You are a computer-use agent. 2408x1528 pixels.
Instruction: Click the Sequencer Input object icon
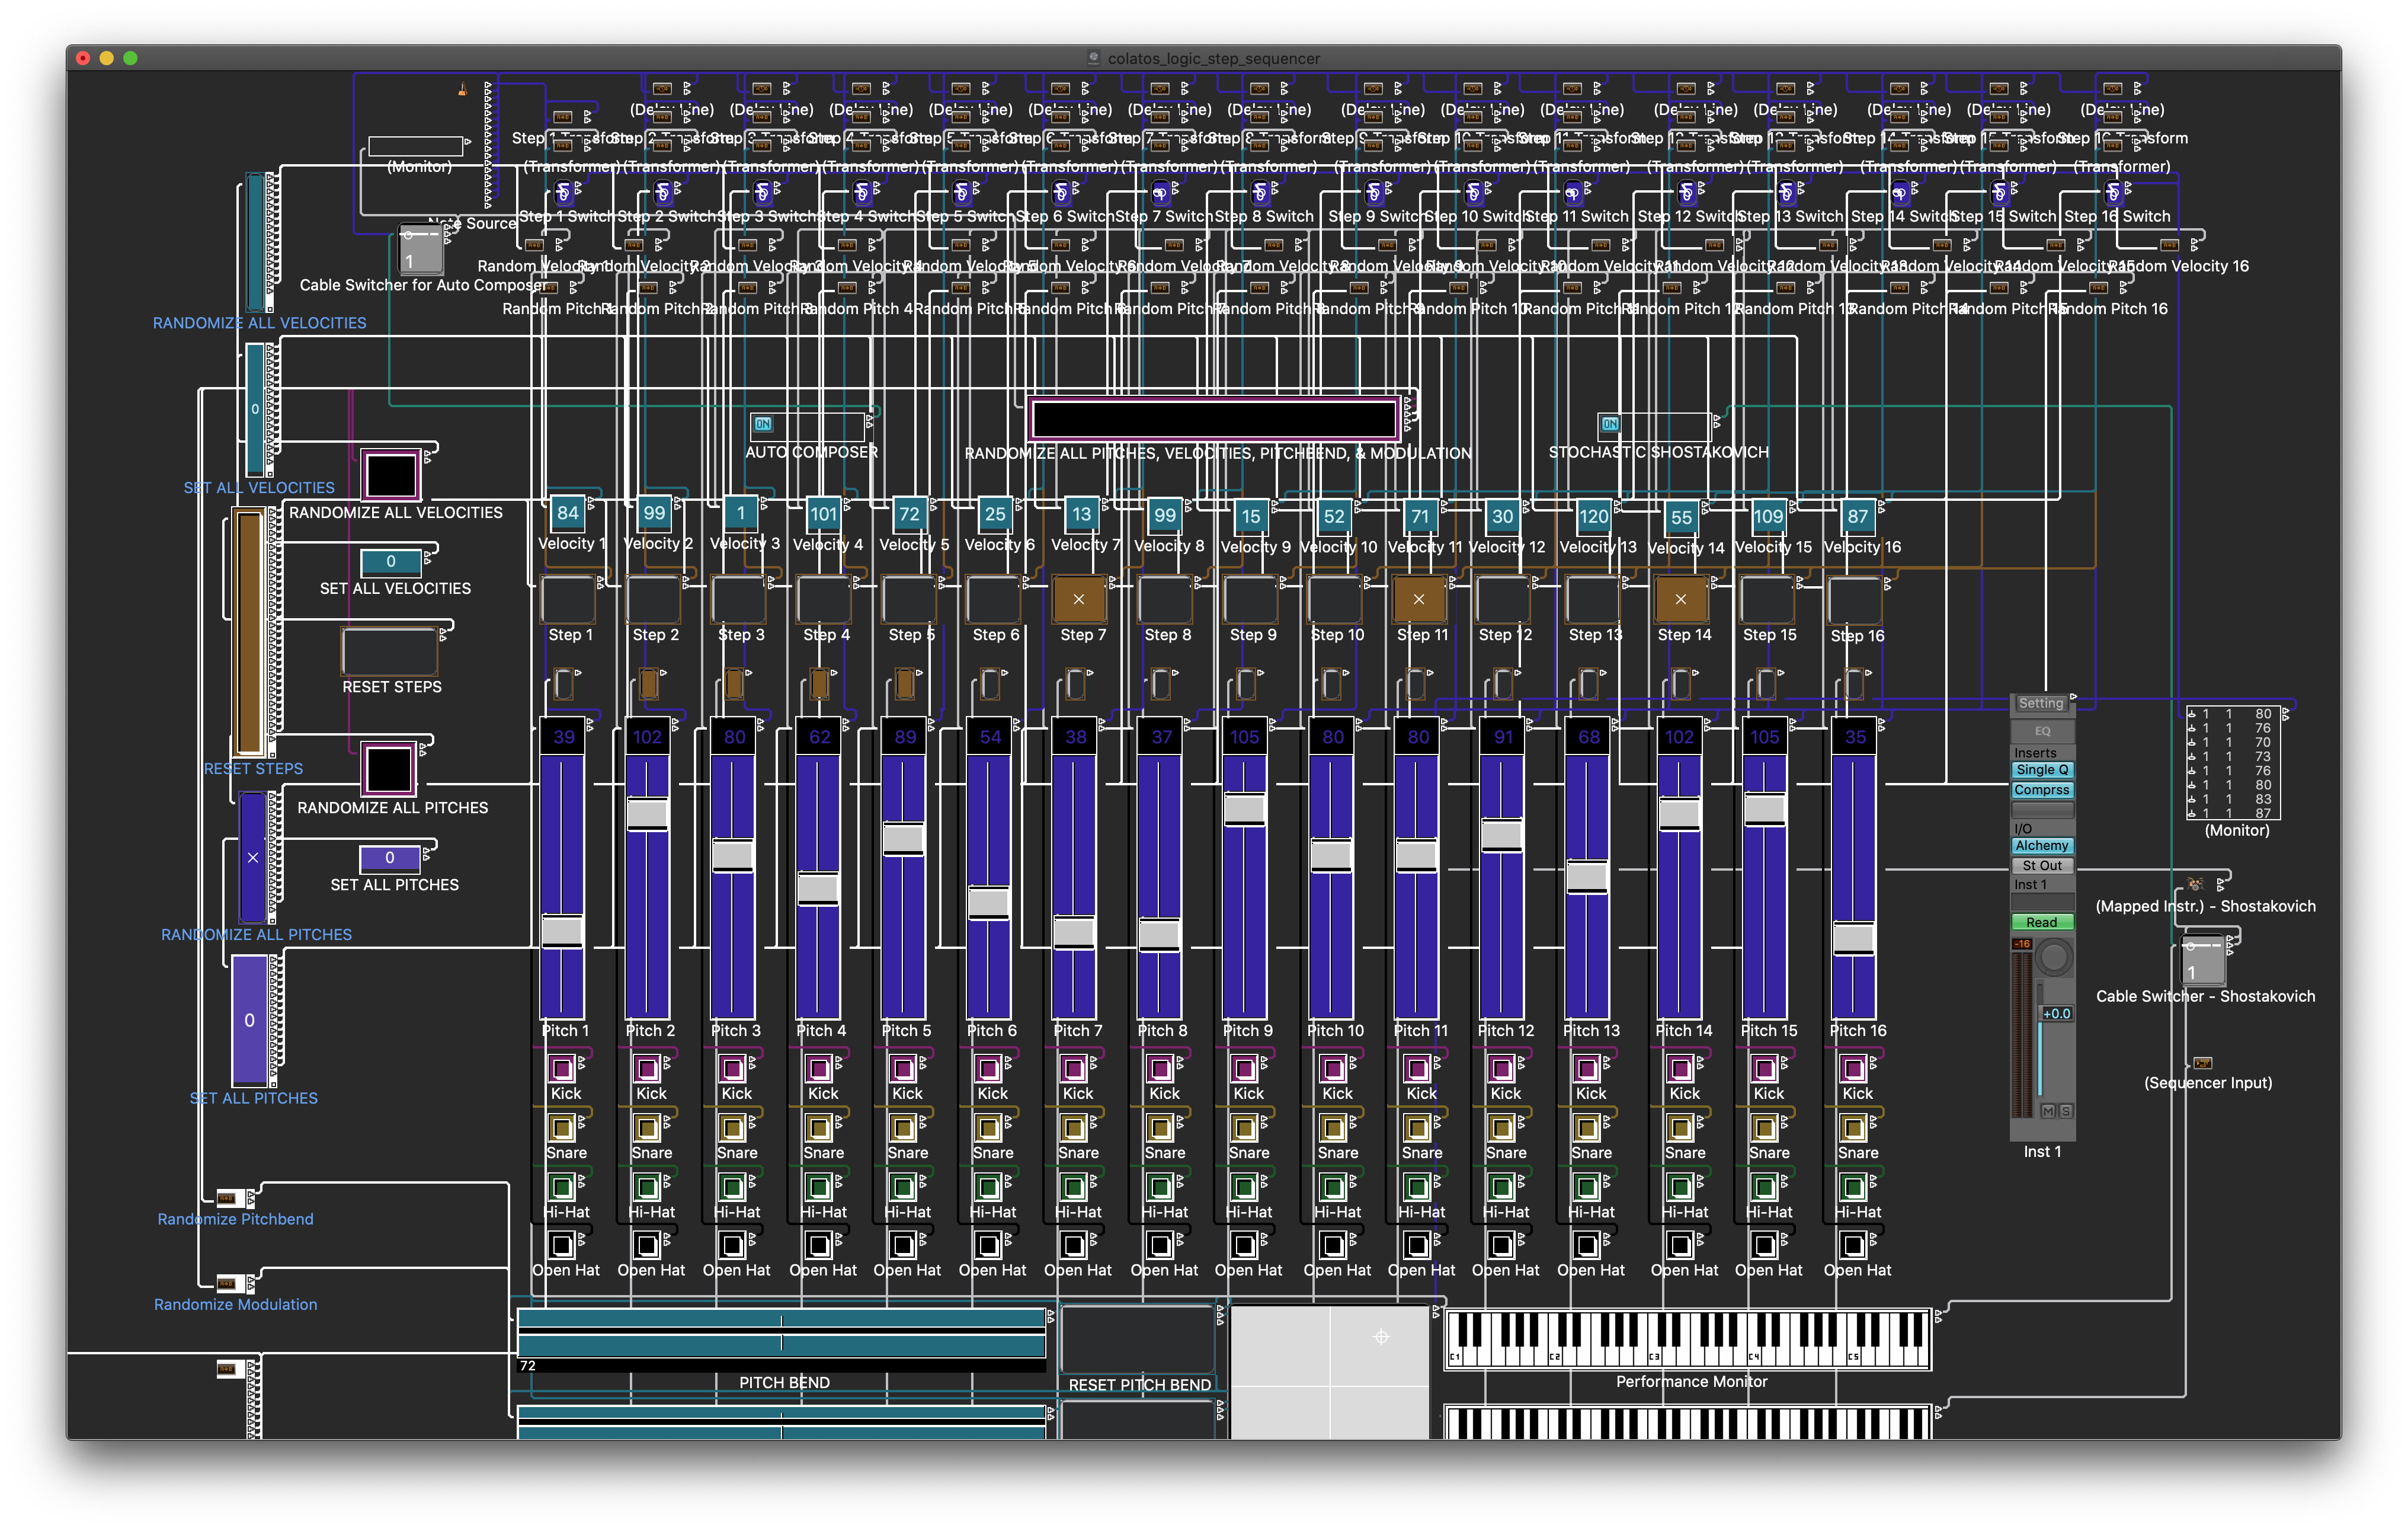[2202, 1063]
